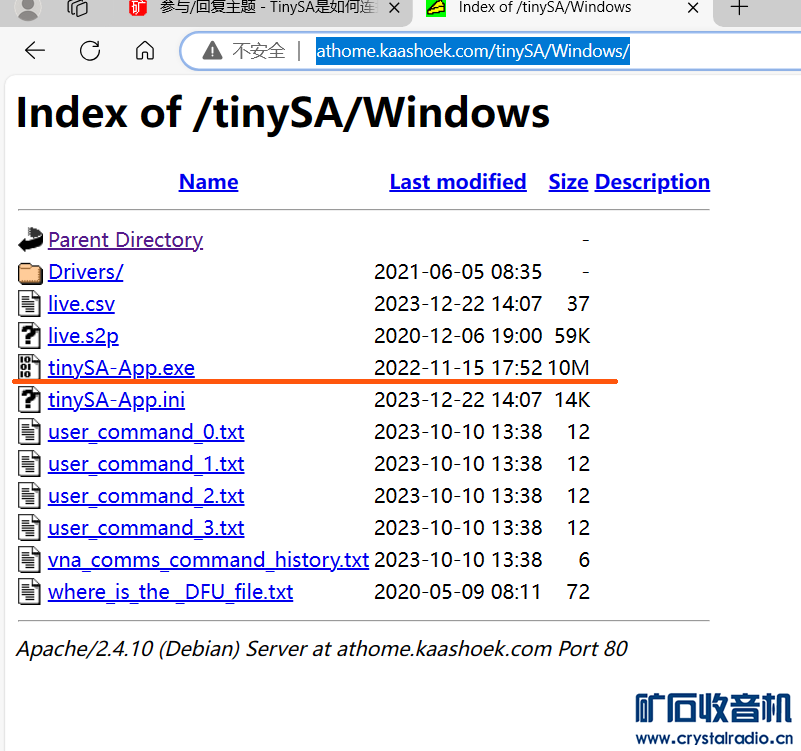Open the Parent Directory link
Viewport: 801px width, 751px height.
pyautogui.click(x=126, y=240)
